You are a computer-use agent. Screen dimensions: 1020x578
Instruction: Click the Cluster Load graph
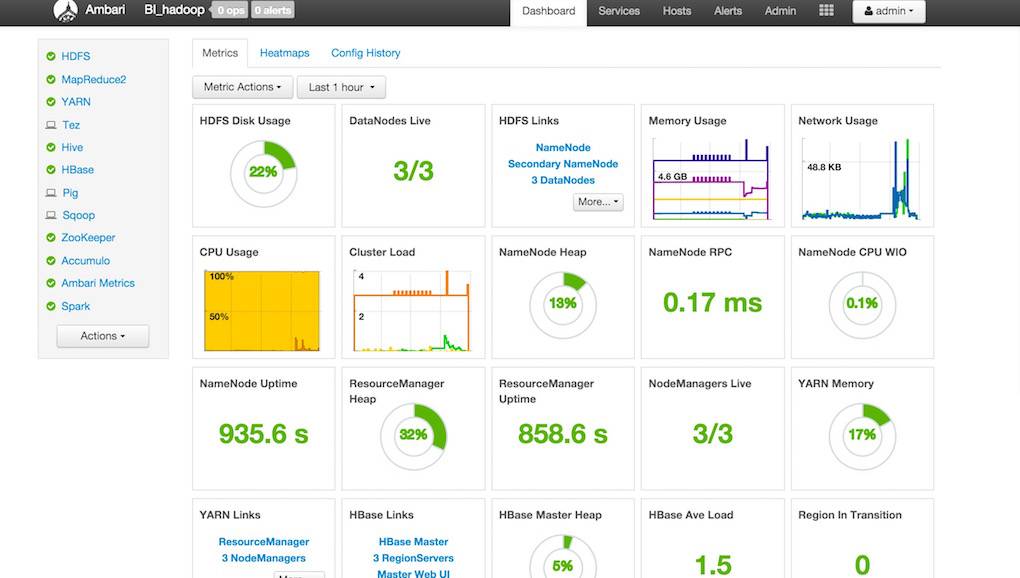(x=412, y=311)
